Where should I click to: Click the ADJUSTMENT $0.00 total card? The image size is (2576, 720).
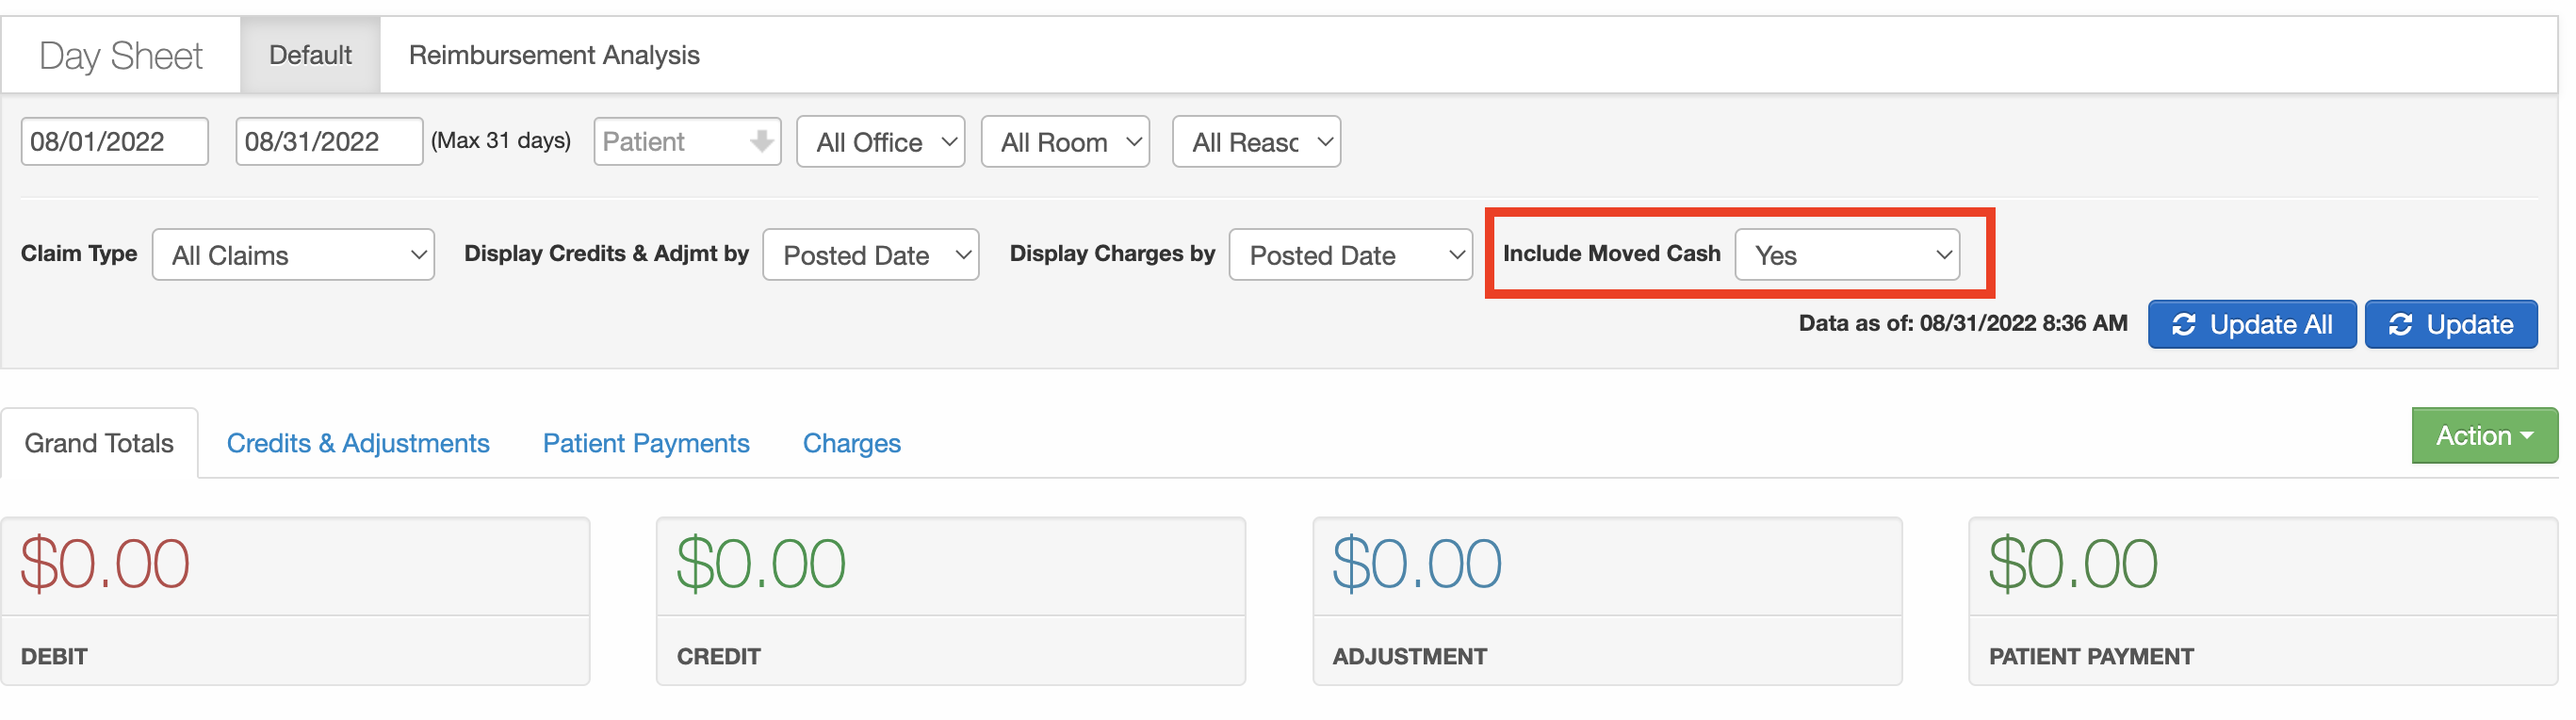[x=1607, y=601]
